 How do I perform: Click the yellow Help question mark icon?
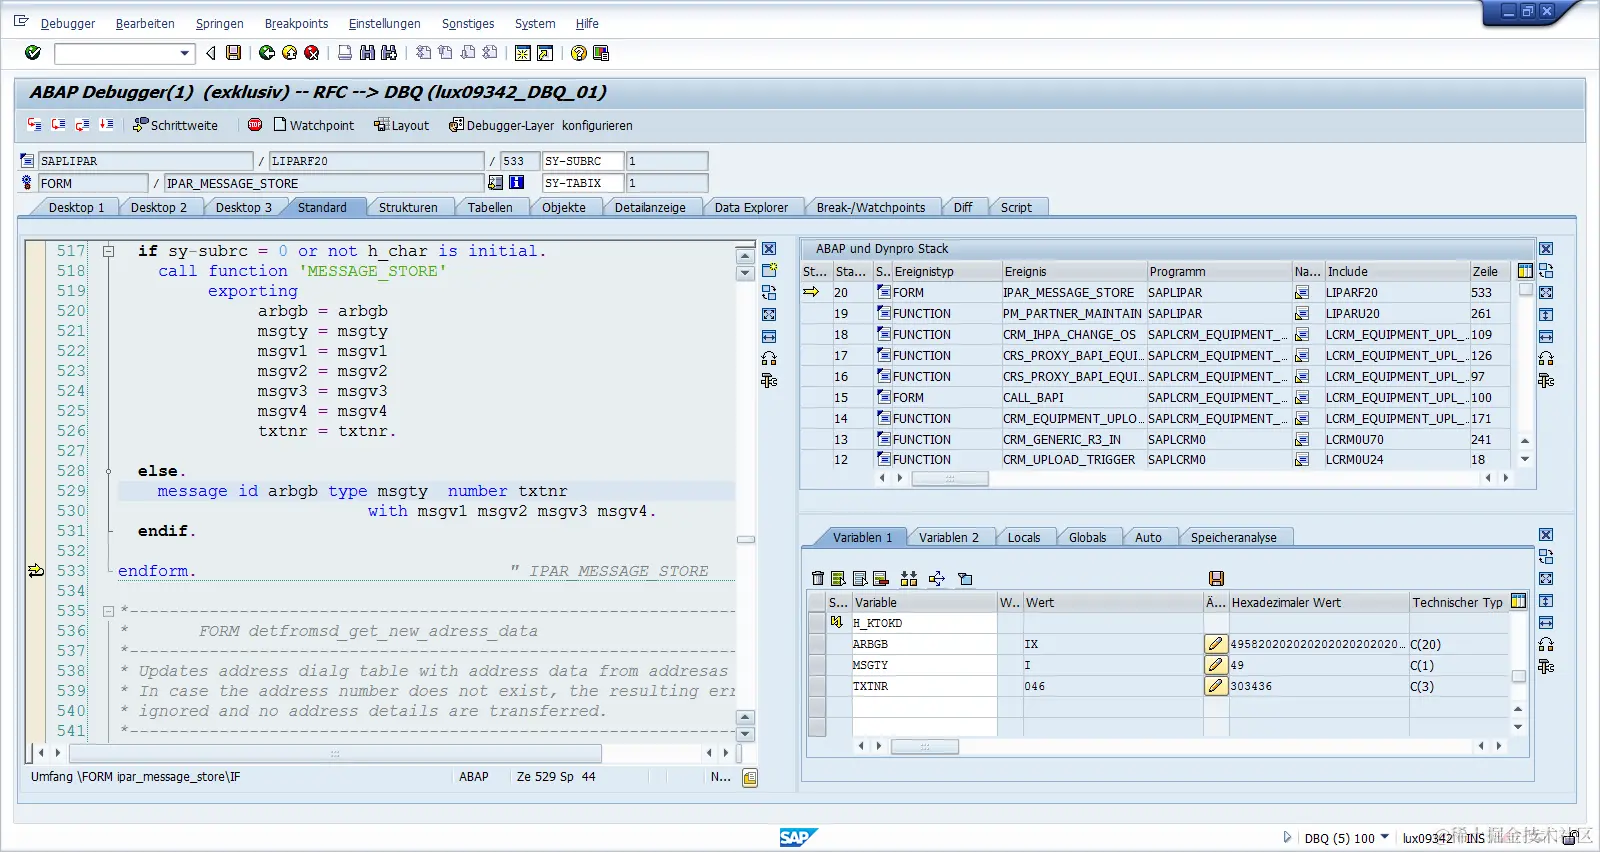tap(578, 53)
